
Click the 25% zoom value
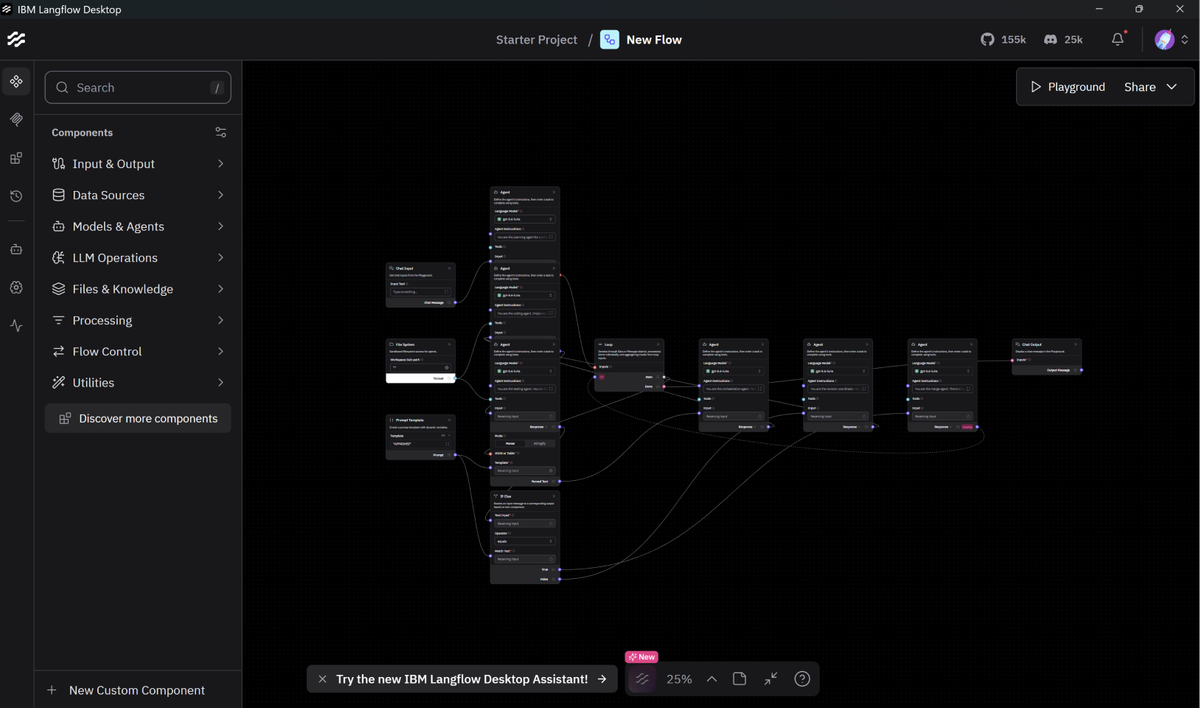click(x=679, y=679)
